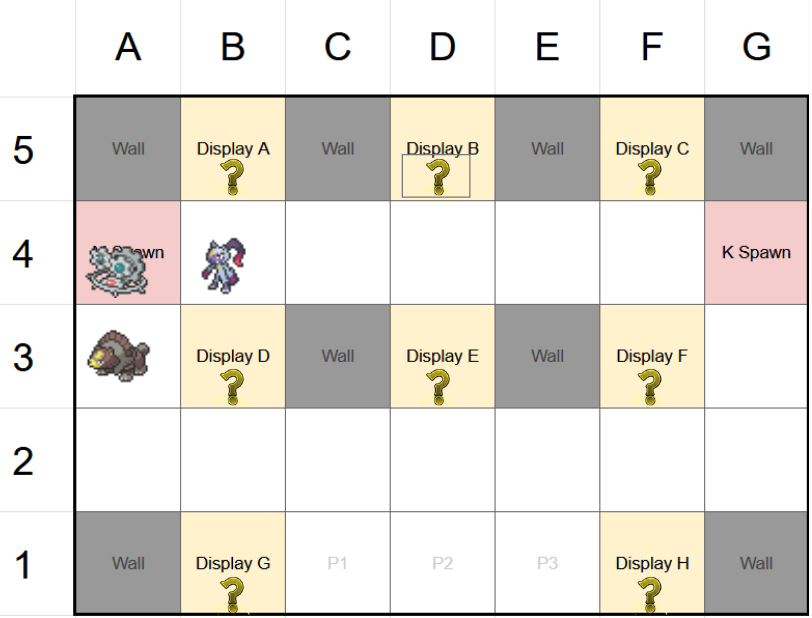The height and width of the screenshot is (618, 812).
Task: Click the P3 cell
Action: [x=547, y=564]
